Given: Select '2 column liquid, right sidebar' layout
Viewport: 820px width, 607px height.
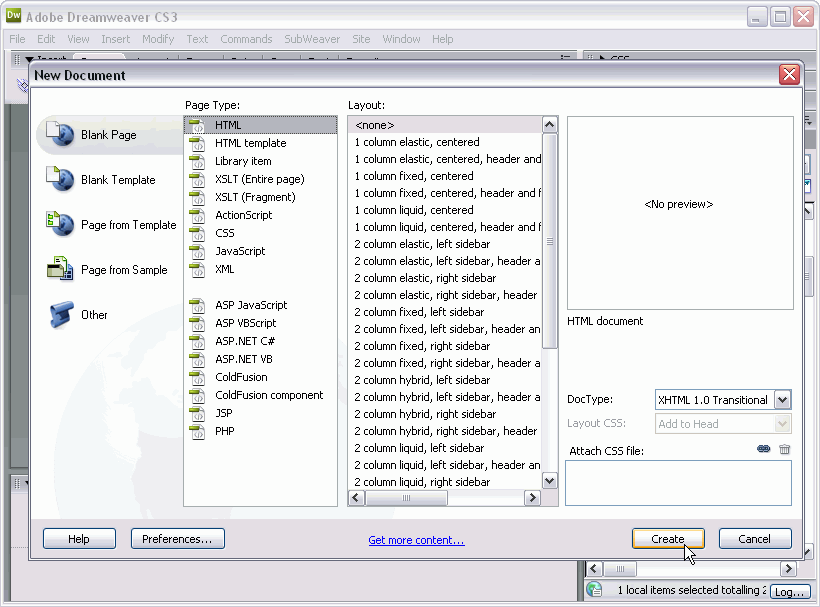Looking at the screenshot, I should click(445, 482).
